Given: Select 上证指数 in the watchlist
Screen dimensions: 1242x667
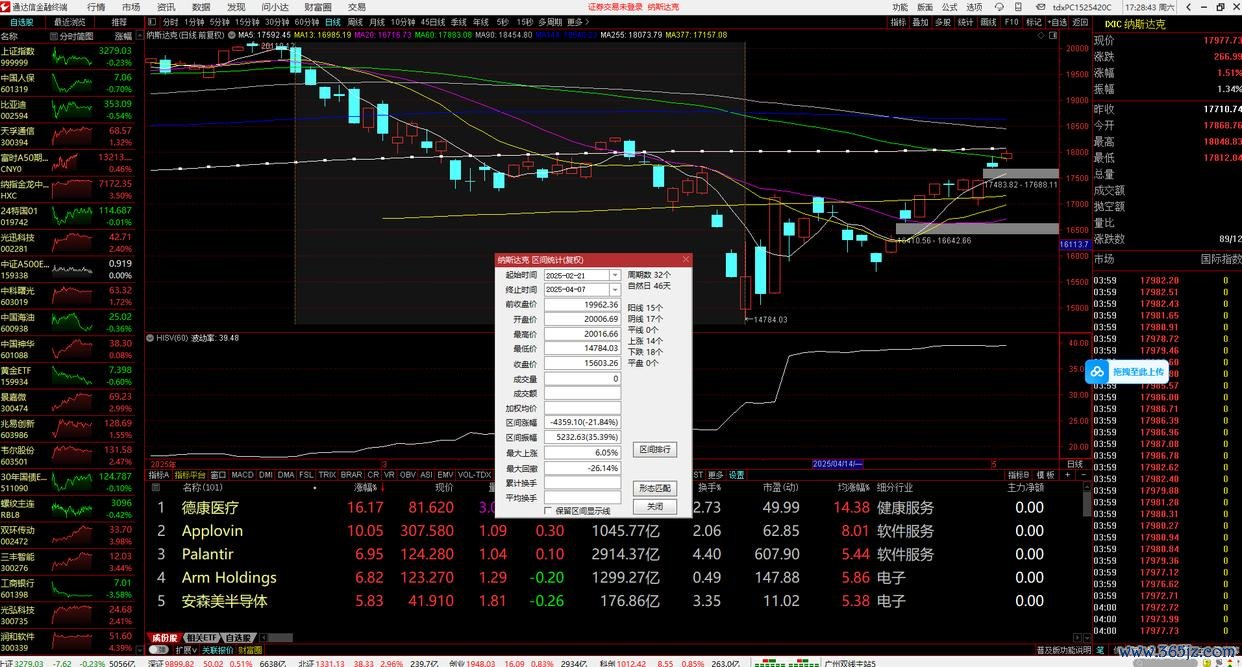Looking at the screenshot, I should click(x=66, y=56).
